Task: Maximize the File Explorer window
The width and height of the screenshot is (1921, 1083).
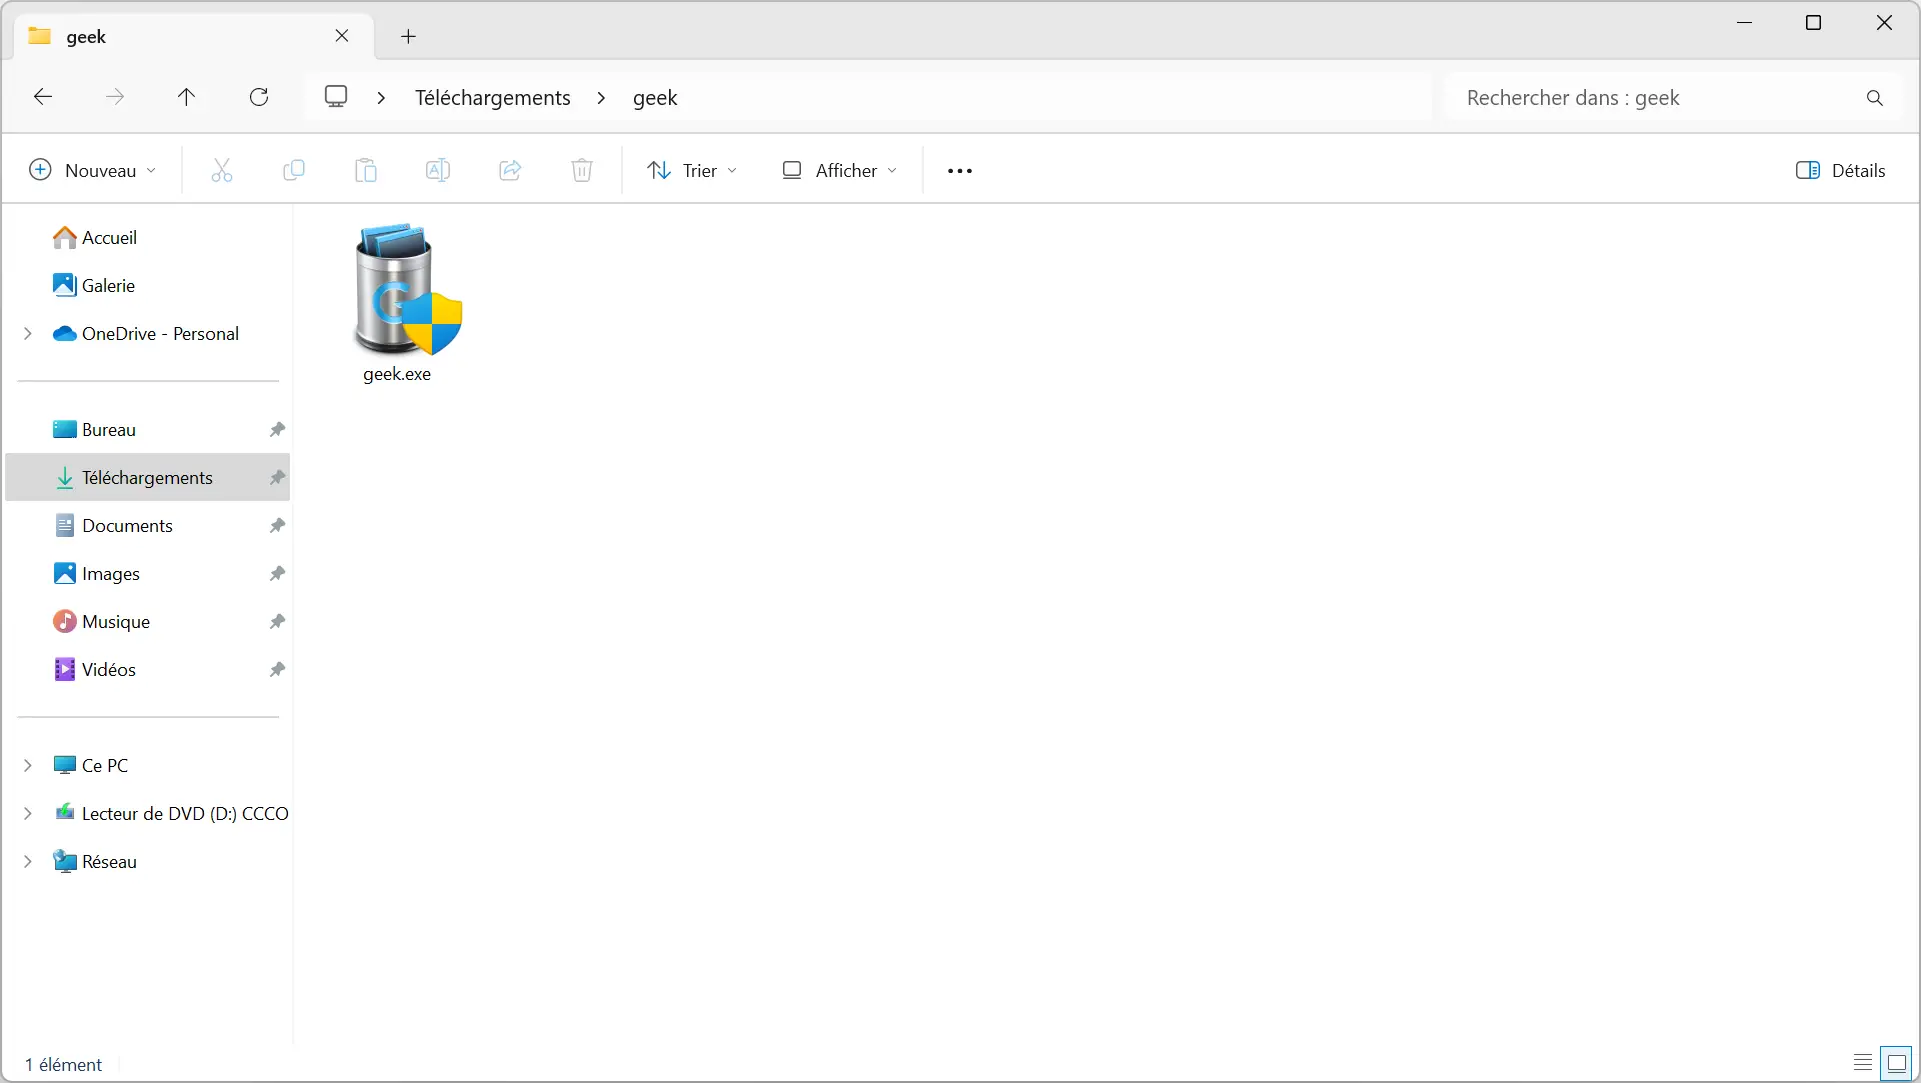Action: click(x=1813, y=23)
